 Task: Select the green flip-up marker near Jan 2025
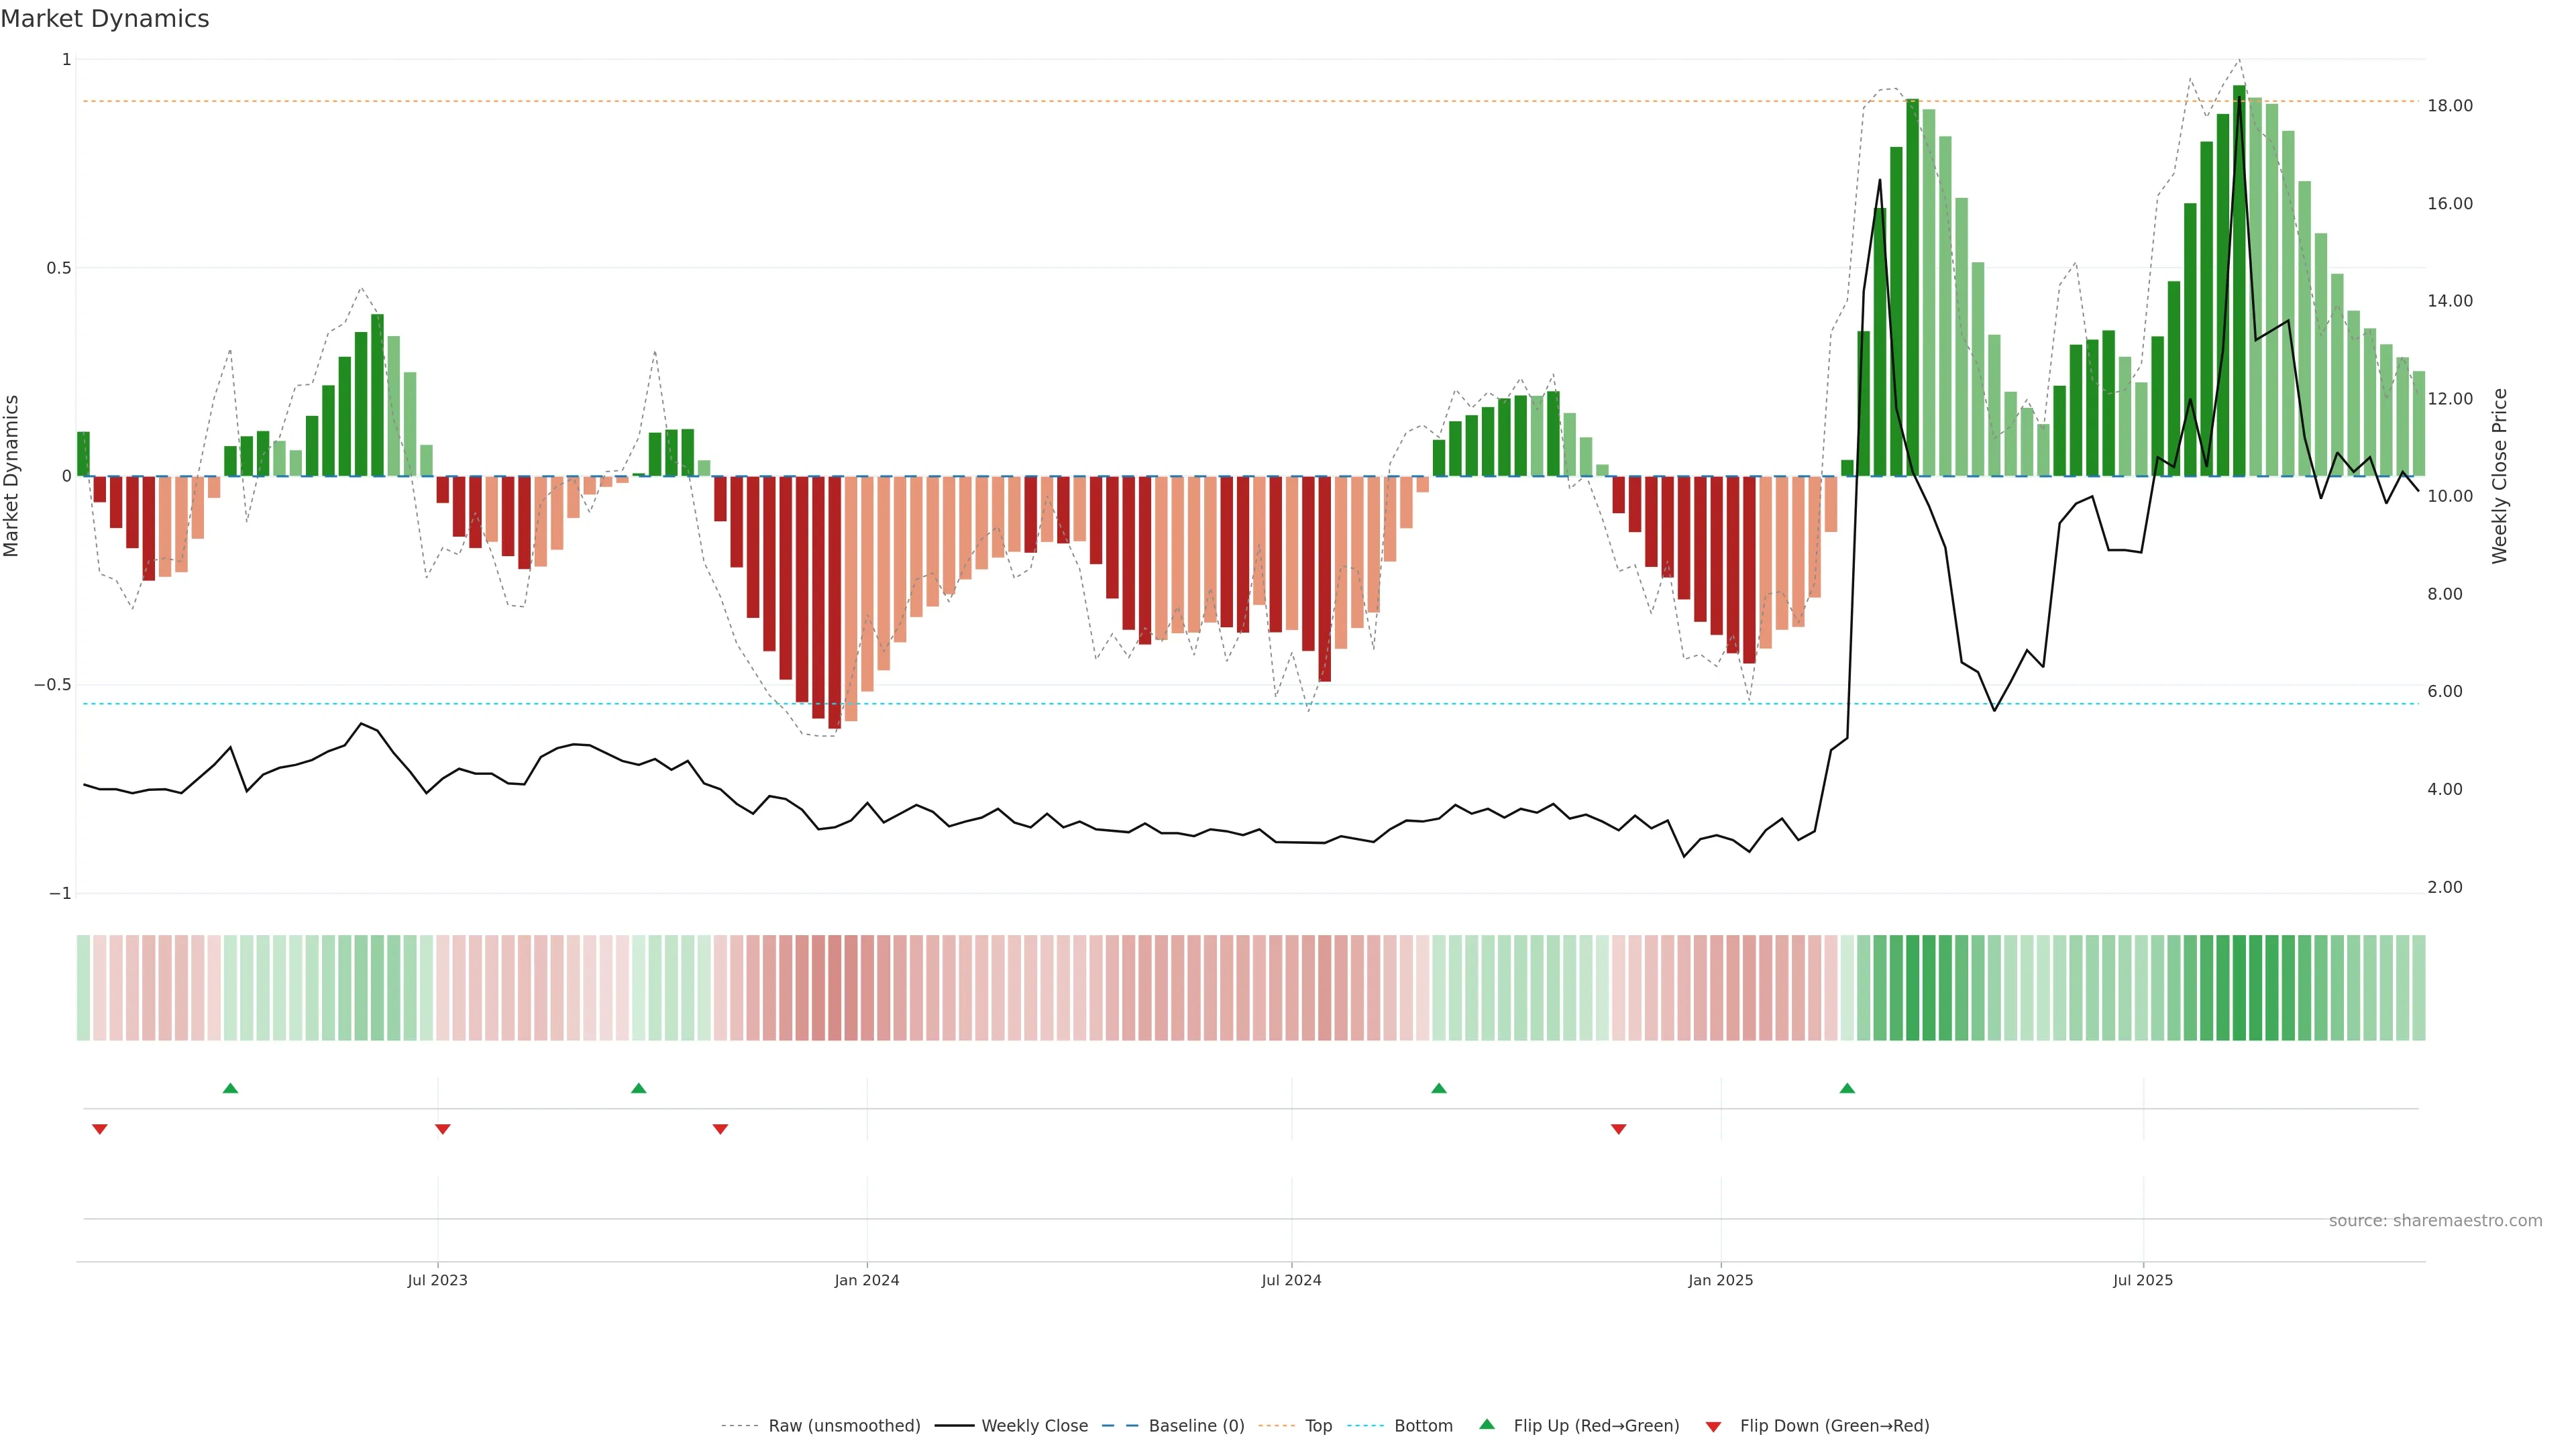1847,1088
